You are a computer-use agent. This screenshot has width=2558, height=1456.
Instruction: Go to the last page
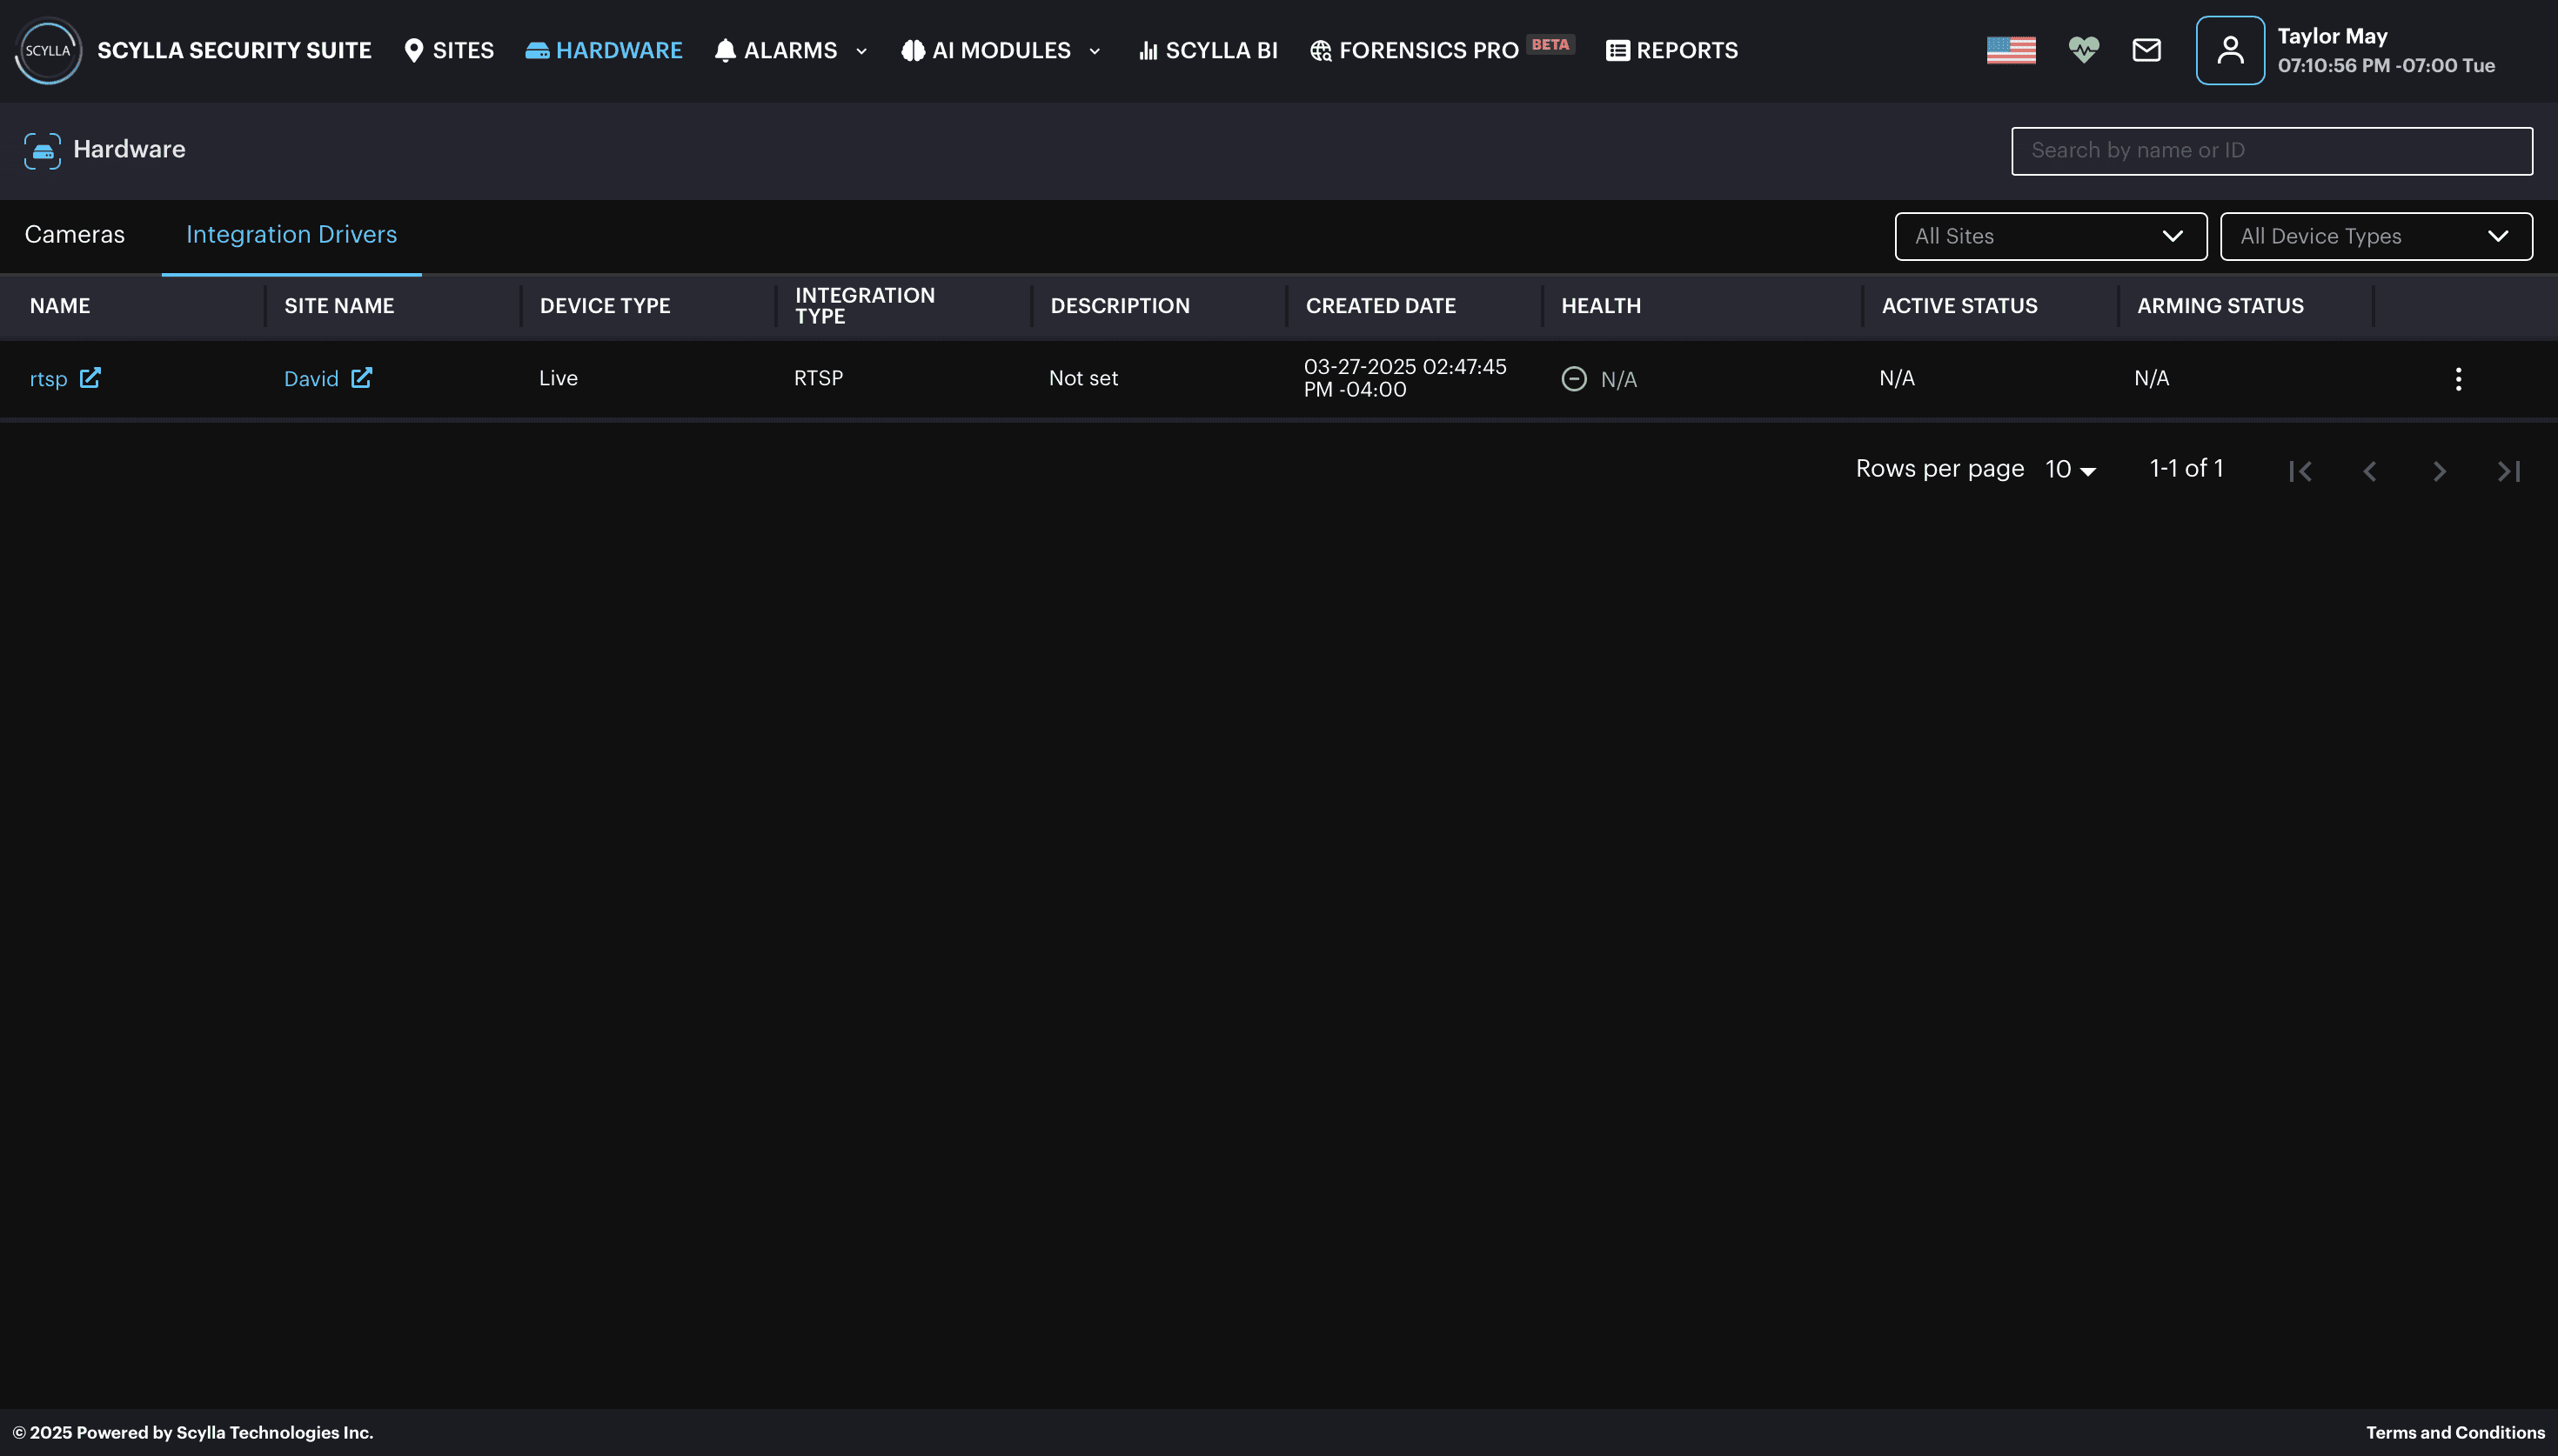pyautogui.click(x=2509, y=471)
